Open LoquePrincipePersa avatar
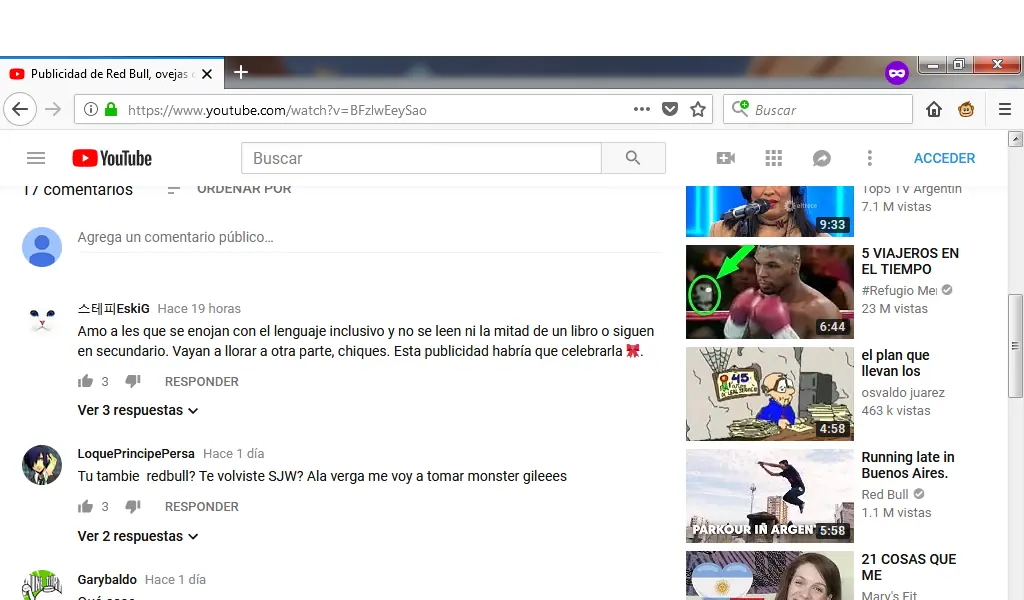Screen dimensions: 1024x600 pyautogui.click(x=42, y=465)
